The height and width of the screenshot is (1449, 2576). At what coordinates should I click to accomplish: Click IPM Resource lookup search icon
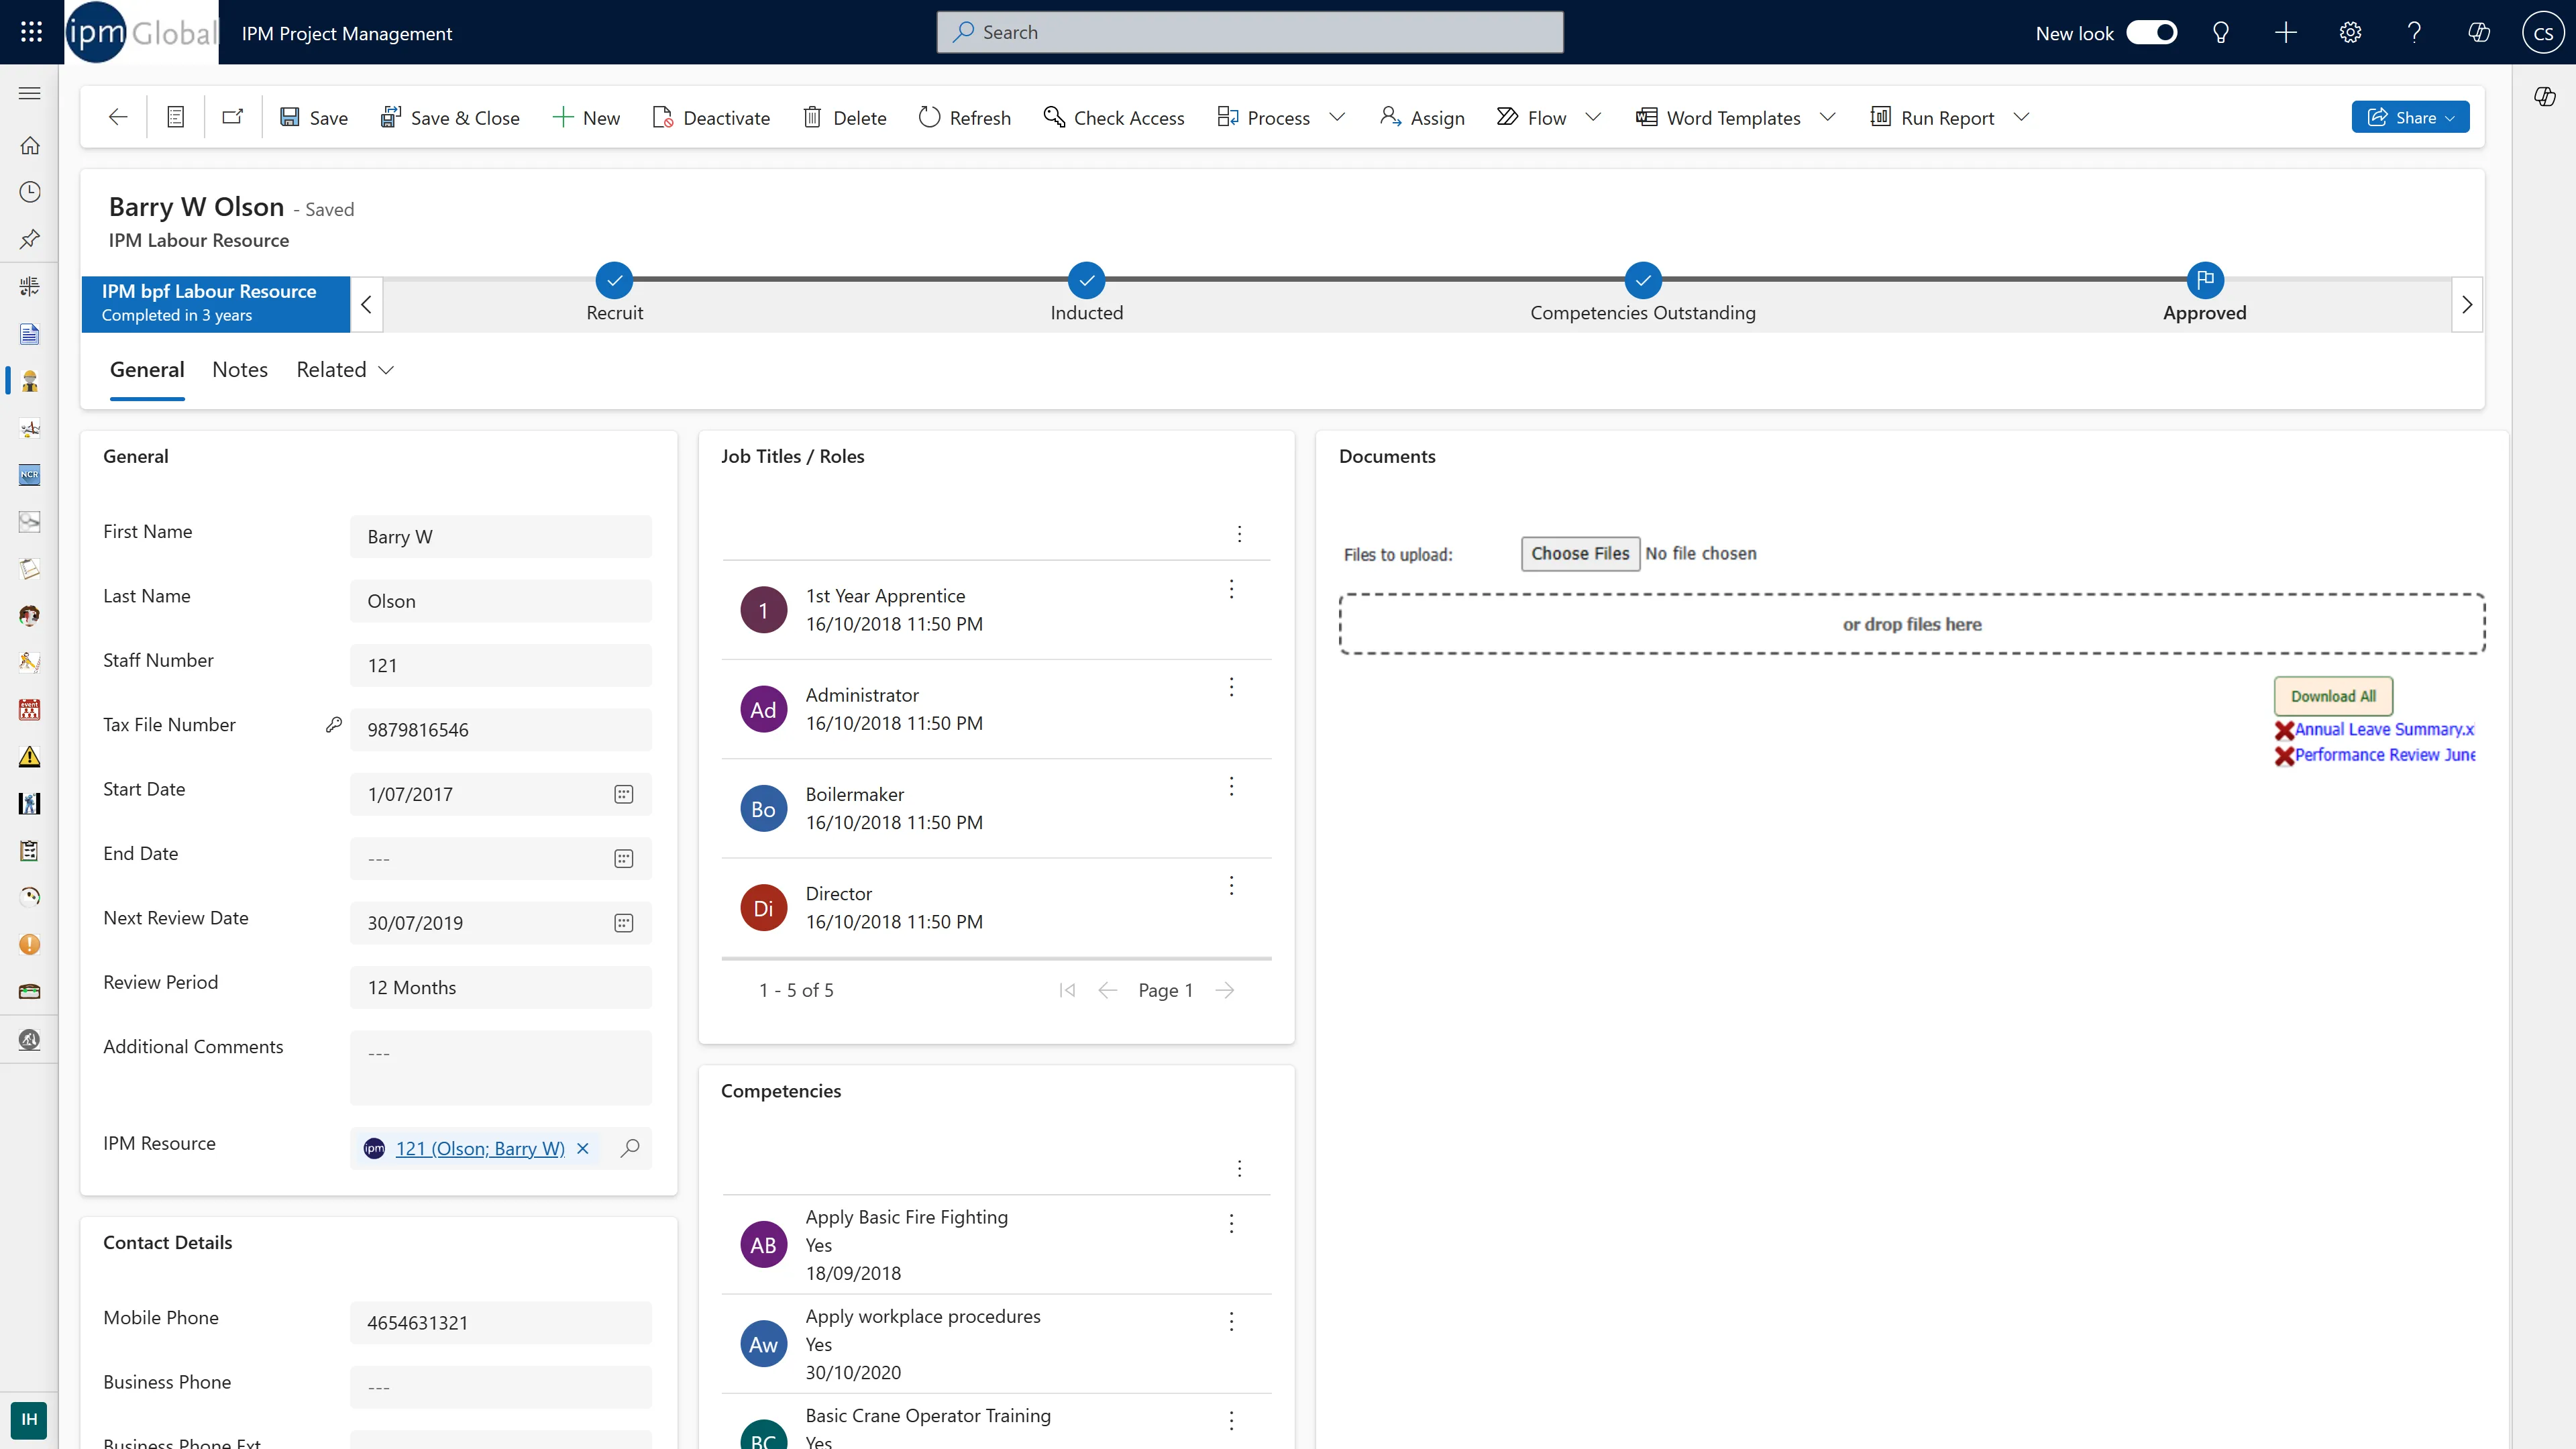coord(630,1148)
